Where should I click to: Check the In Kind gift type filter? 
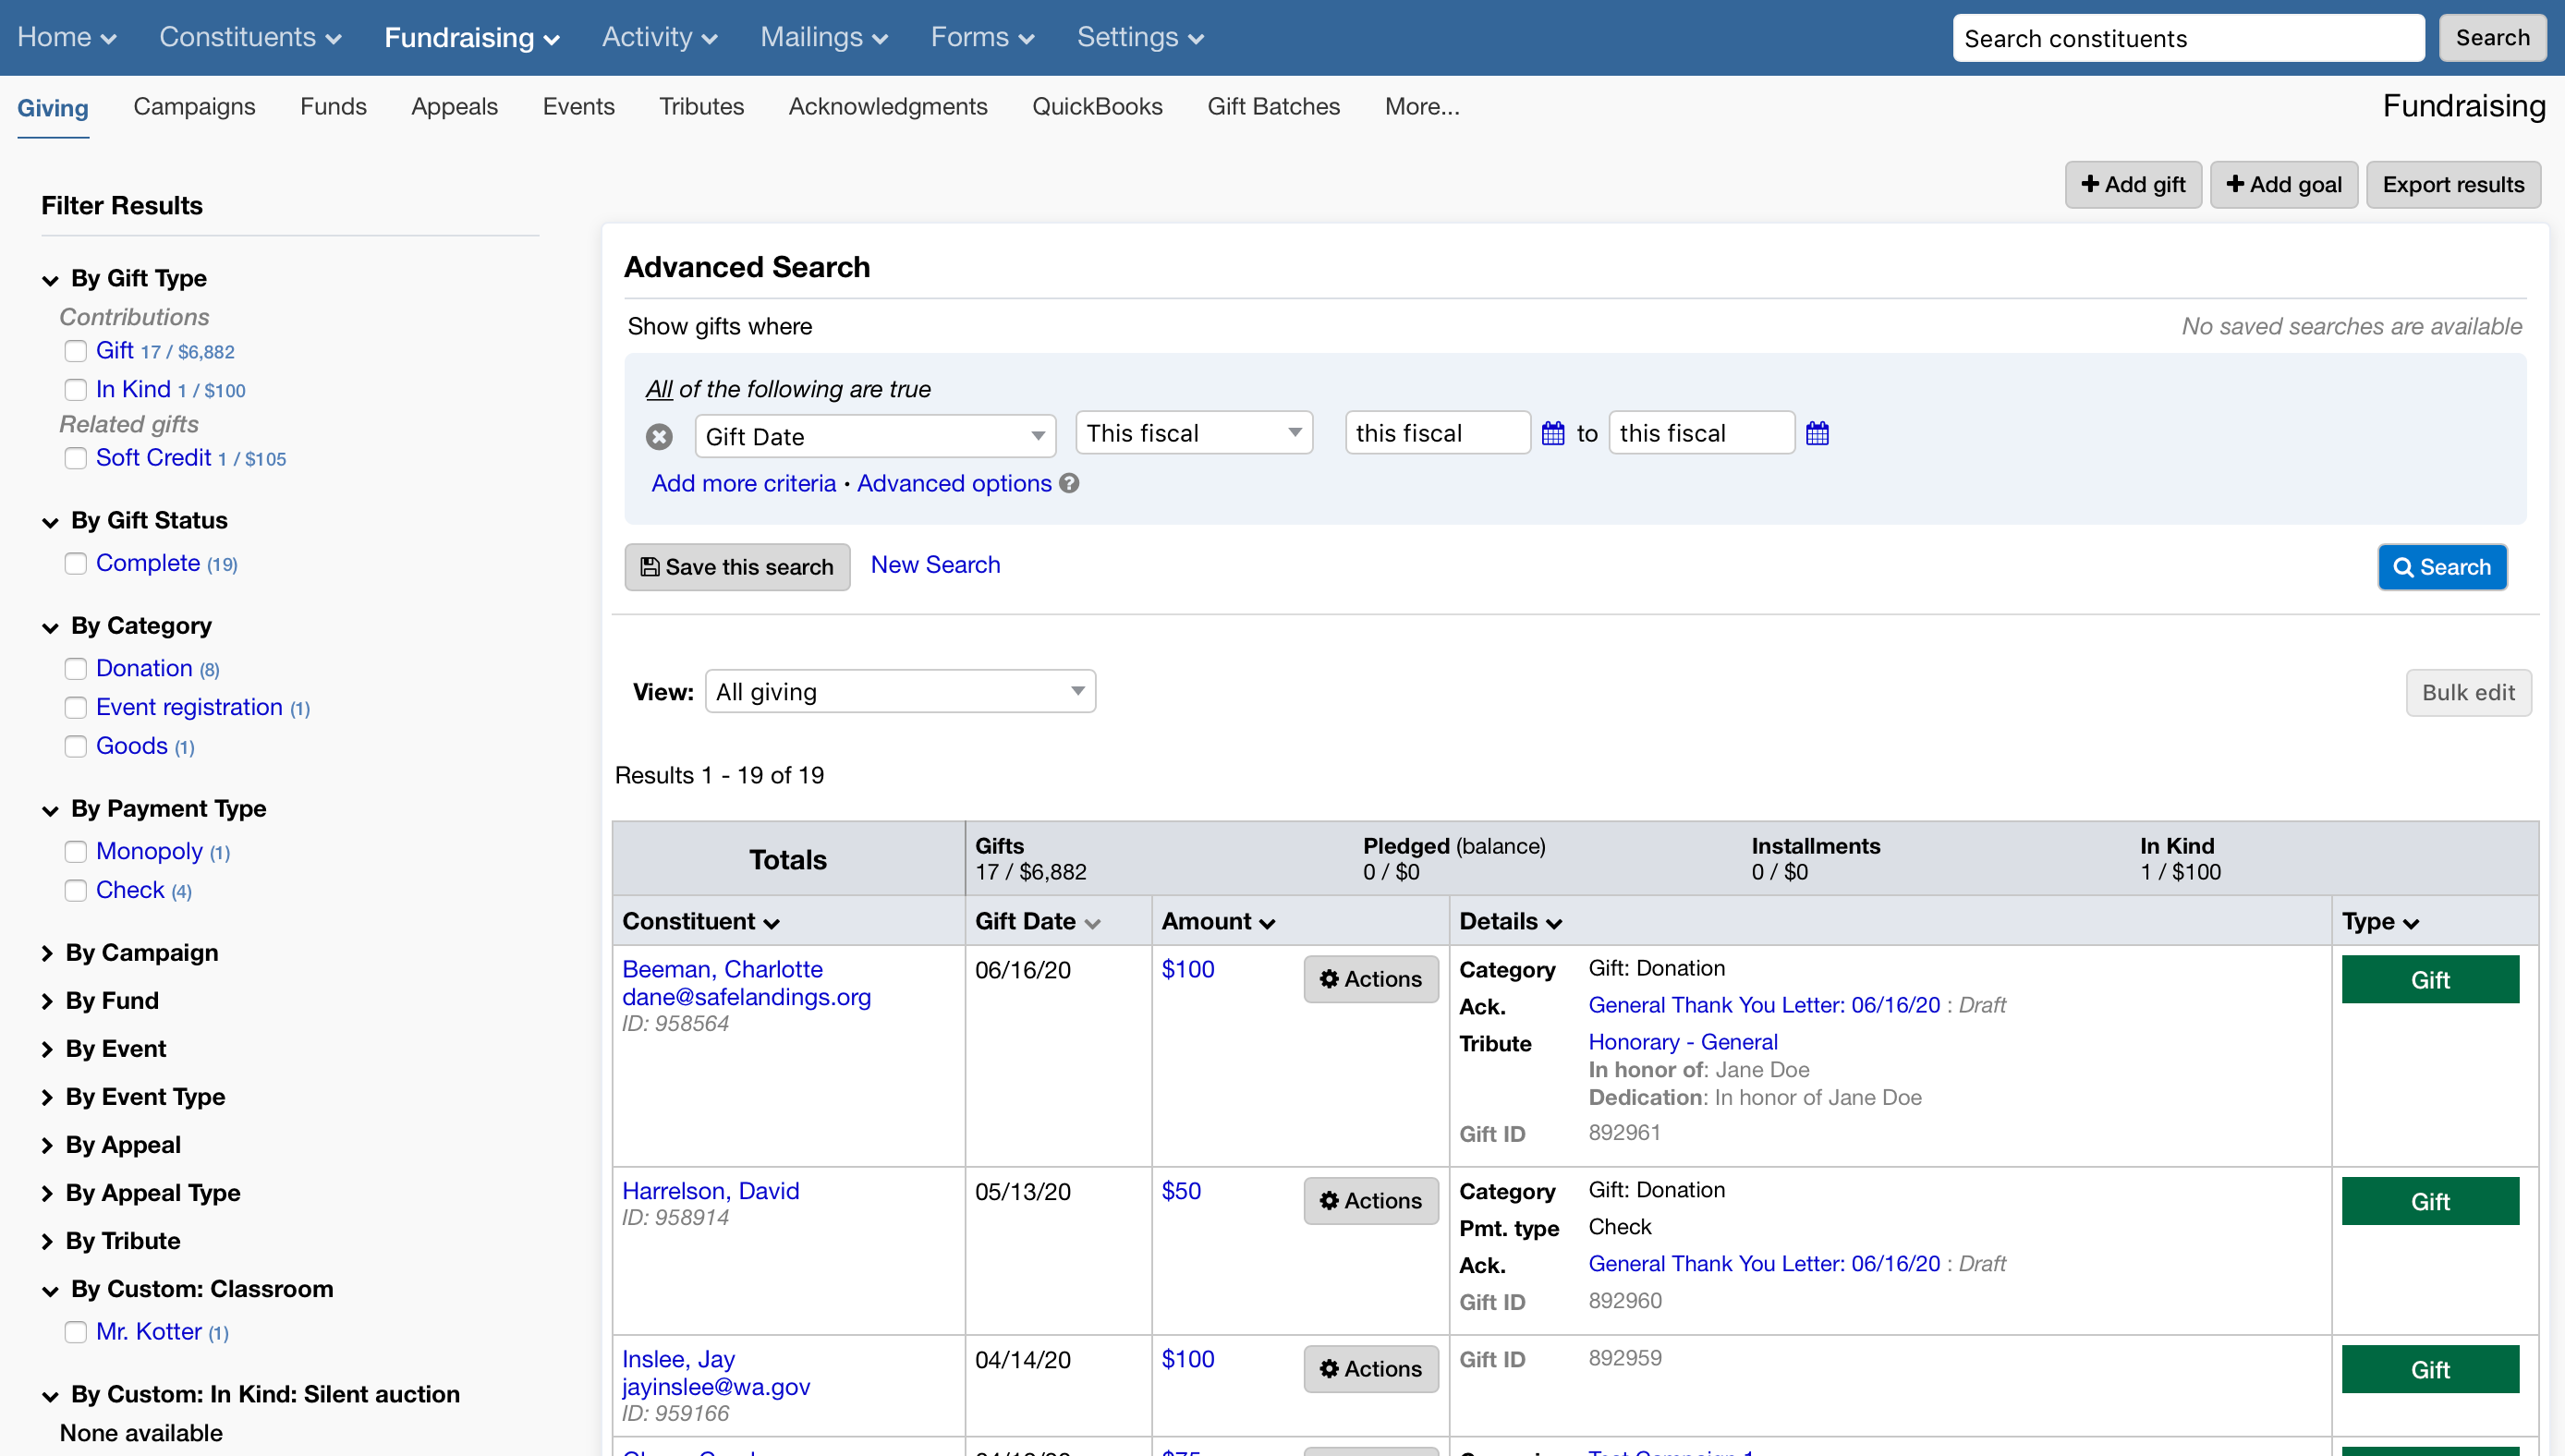point(75,390)
